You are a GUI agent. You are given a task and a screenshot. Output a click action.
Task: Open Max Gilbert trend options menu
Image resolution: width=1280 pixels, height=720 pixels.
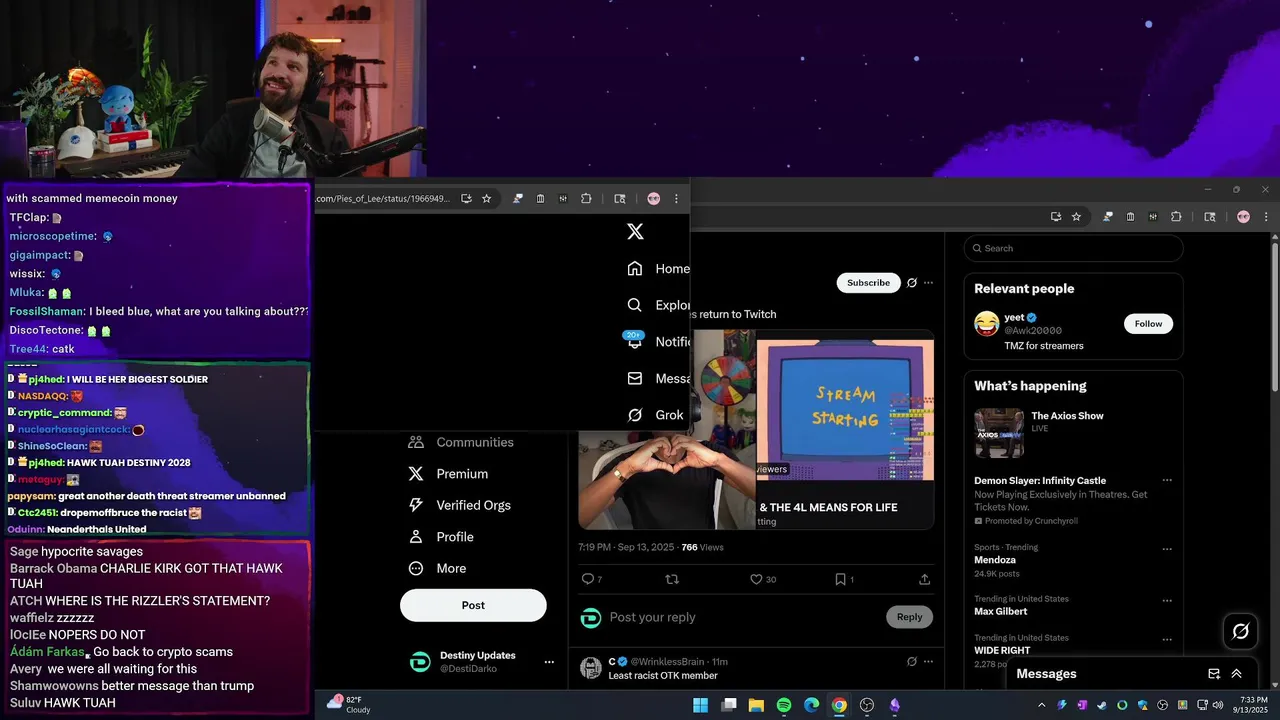[1166, 600]
